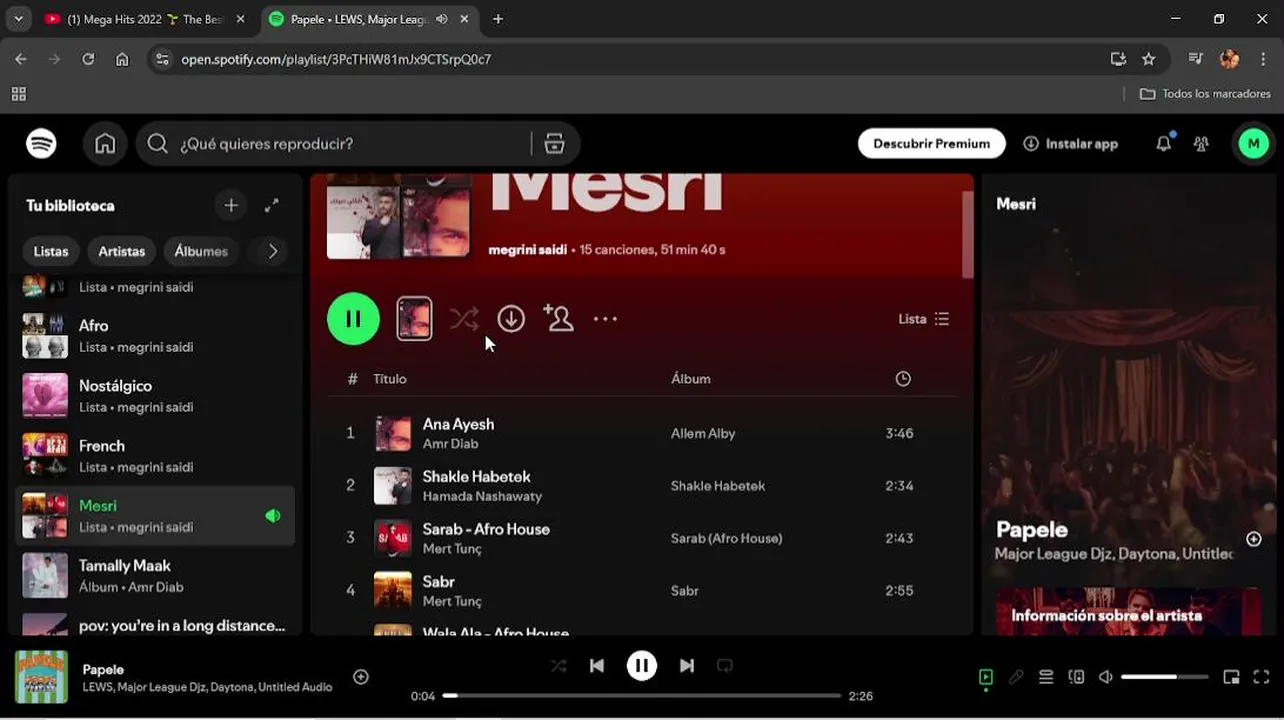
Task: Play the track Sarab - Afro House
Action: pos(486,529)
